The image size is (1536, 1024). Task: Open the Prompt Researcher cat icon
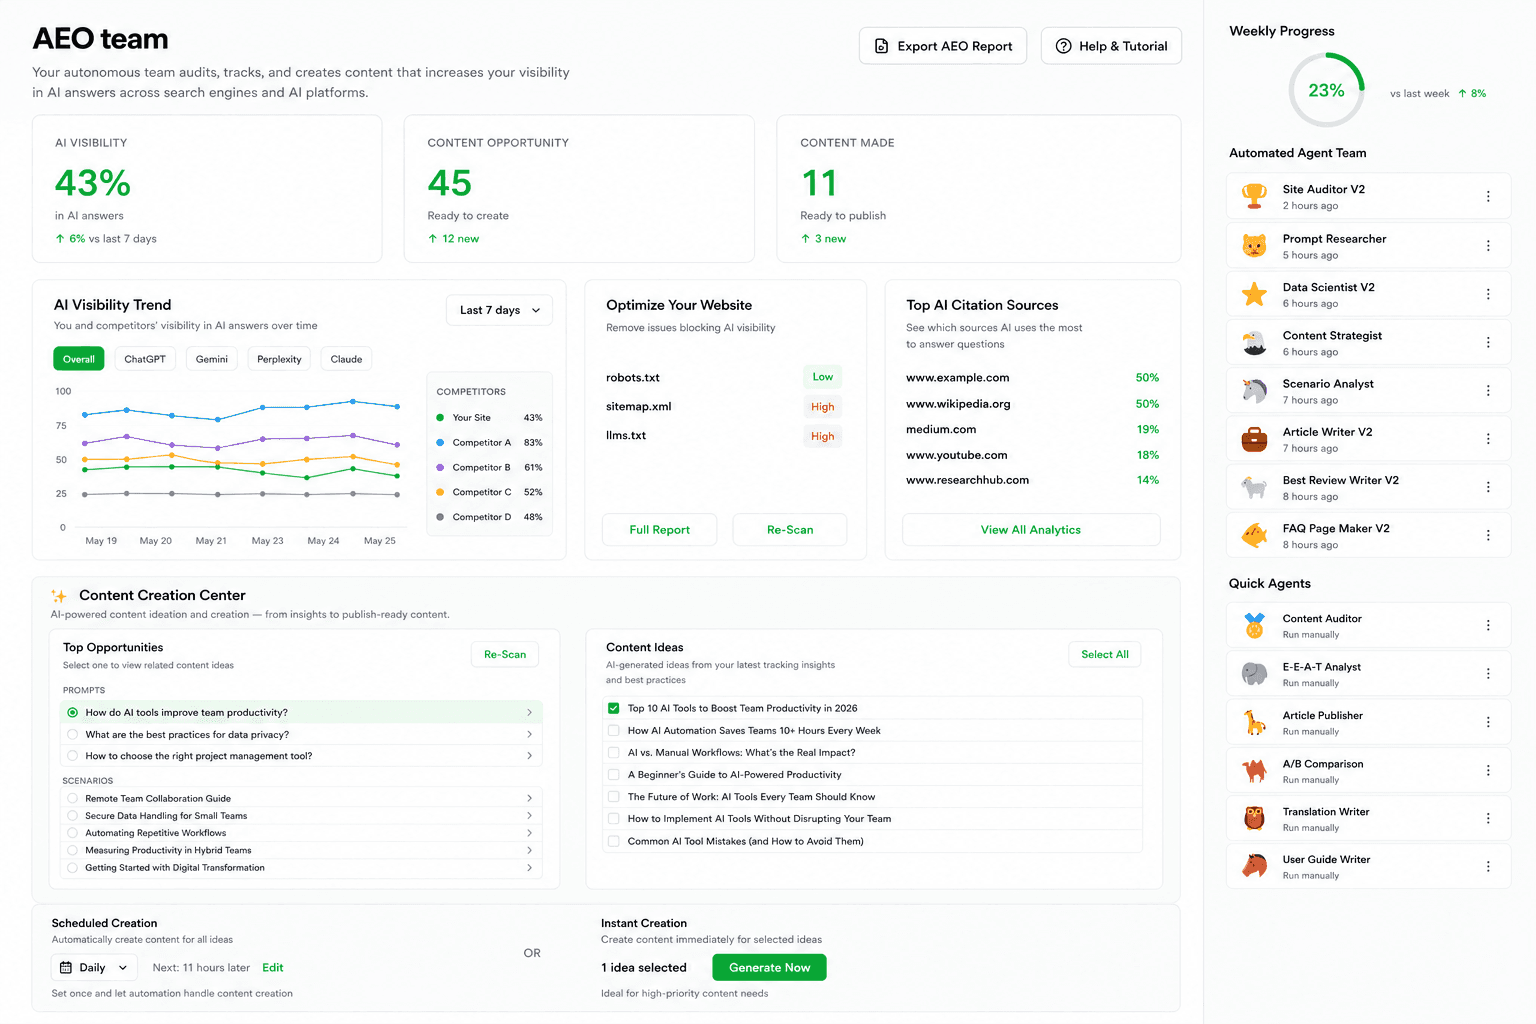tap(1254, 245)
